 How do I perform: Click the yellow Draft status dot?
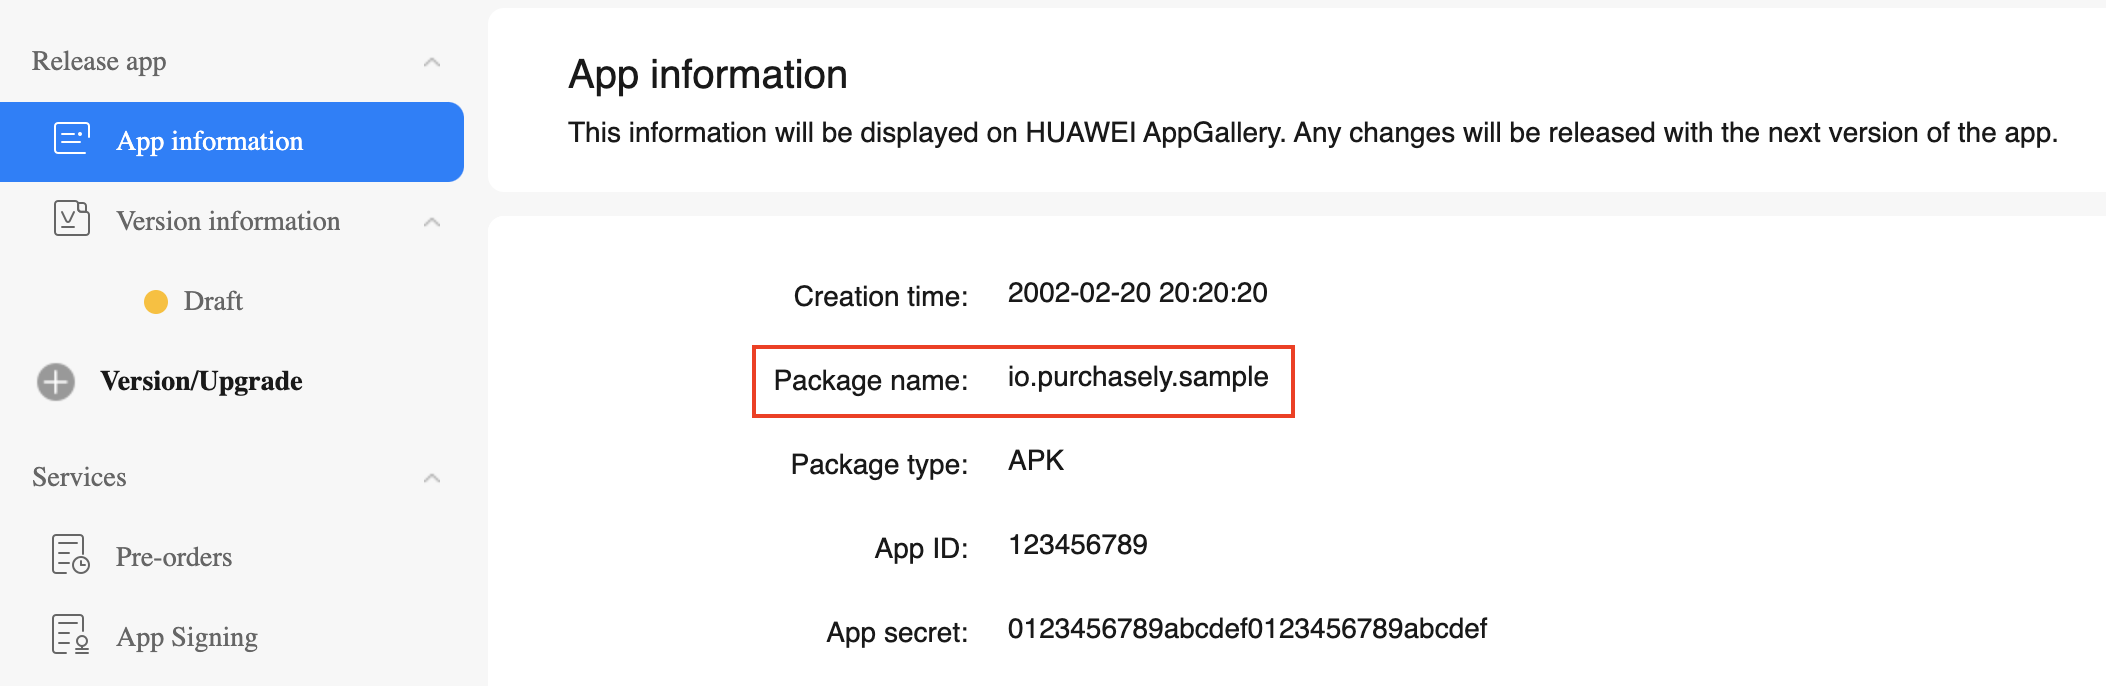(156, 301)
